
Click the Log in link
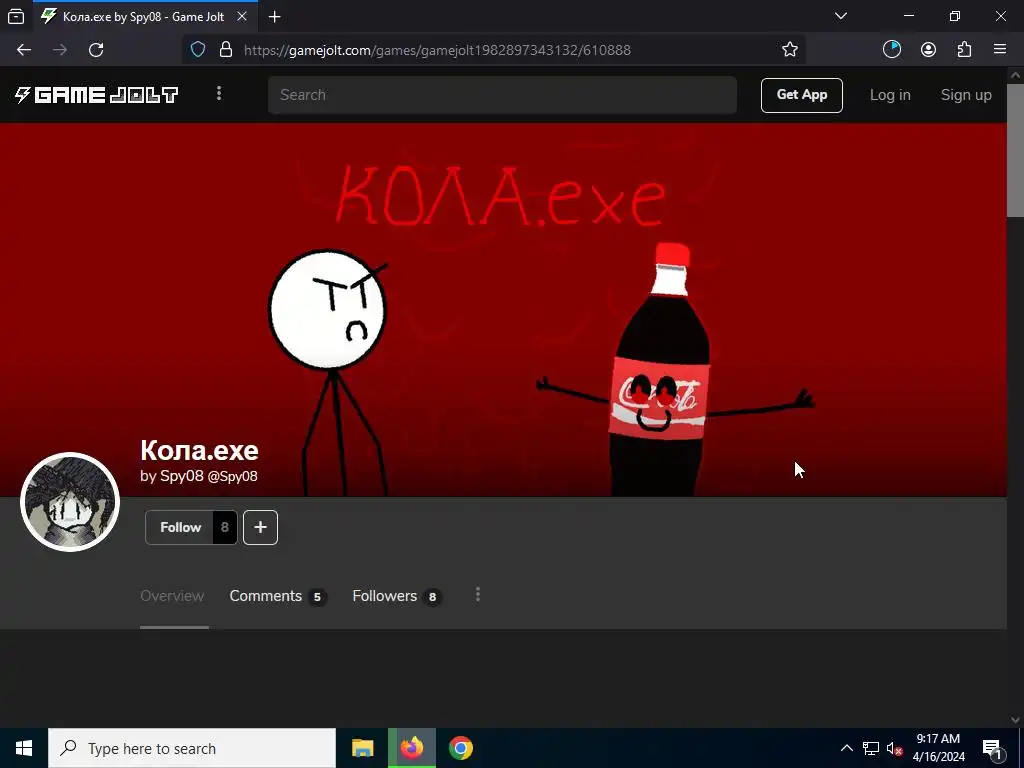coord(890,95)
